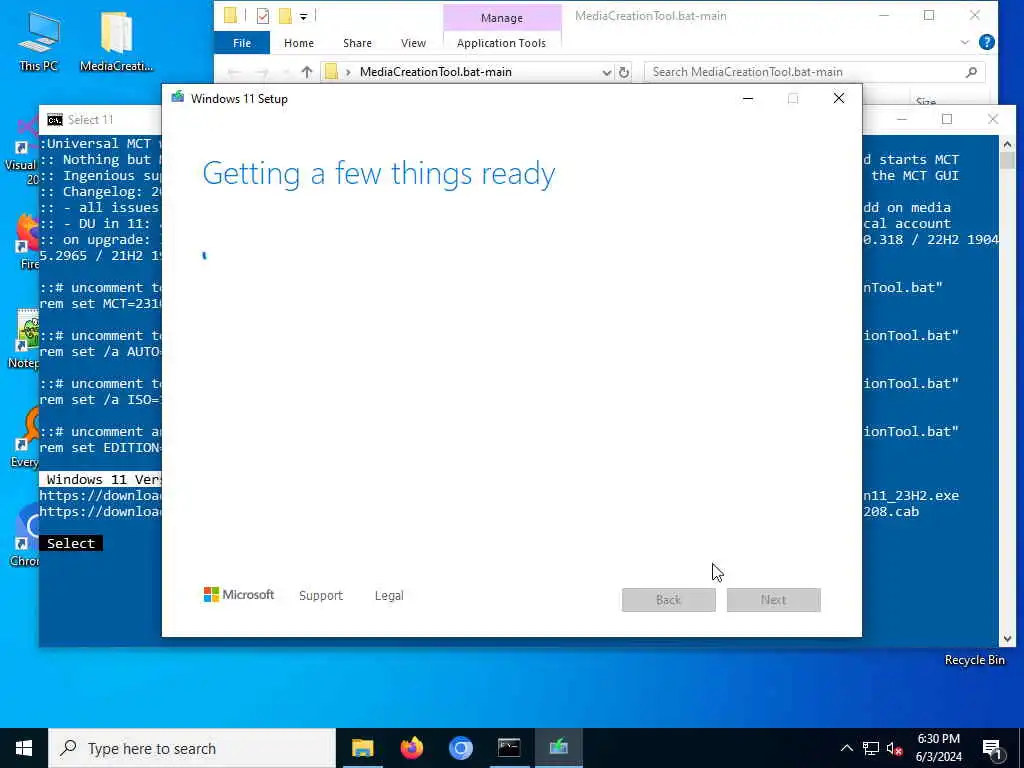The image size is (1024, 768).
Task: Click the Explorer address bar path
Action: 436,72
